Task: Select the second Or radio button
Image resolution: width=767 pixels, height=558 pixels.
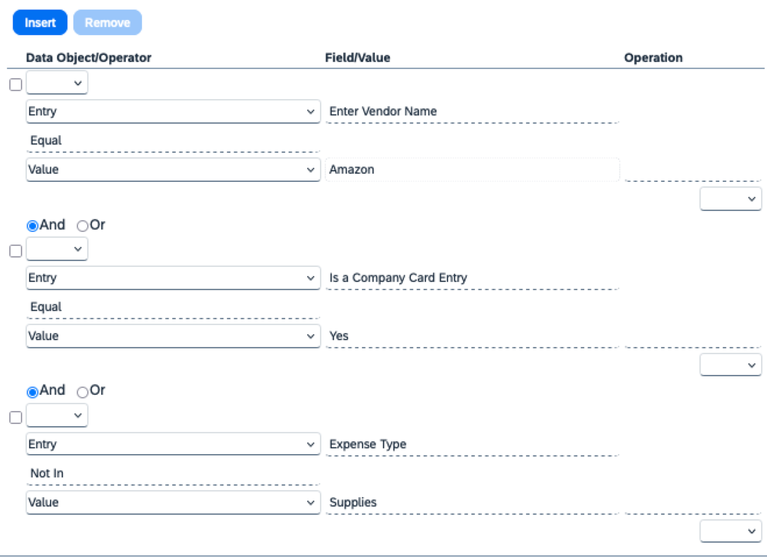Action: point(82,392)
